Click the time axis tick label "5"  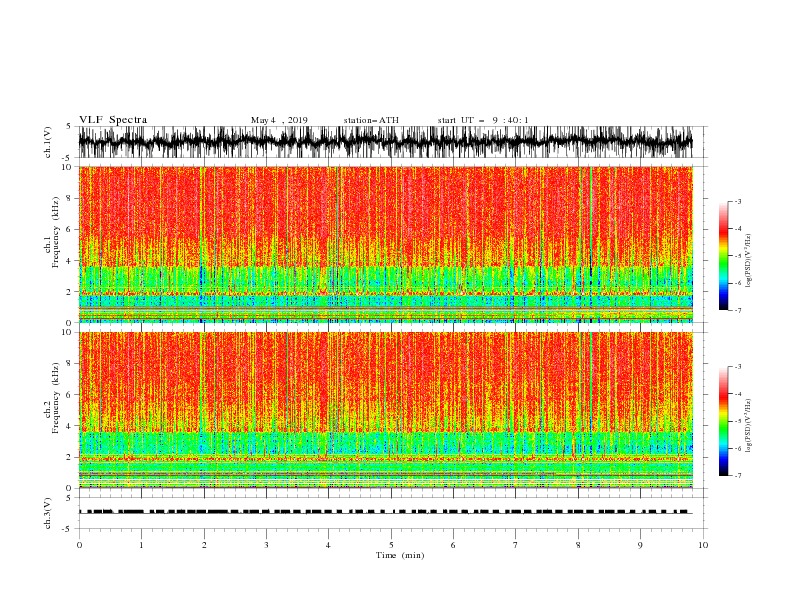point(391,545)
